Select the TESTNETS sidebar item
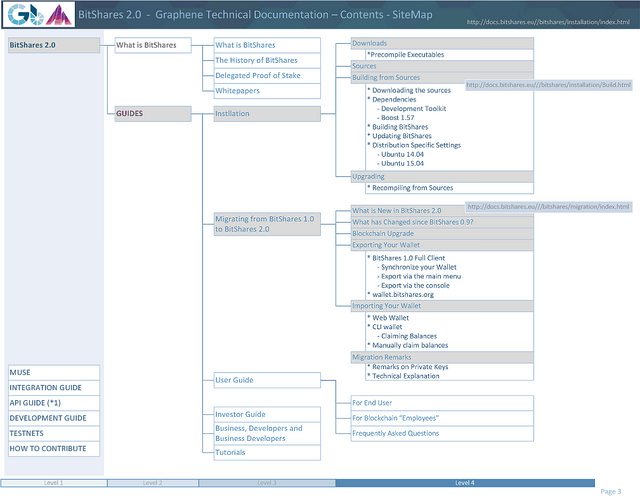Viewport: 640px width, 496px height. click(54, 433)
